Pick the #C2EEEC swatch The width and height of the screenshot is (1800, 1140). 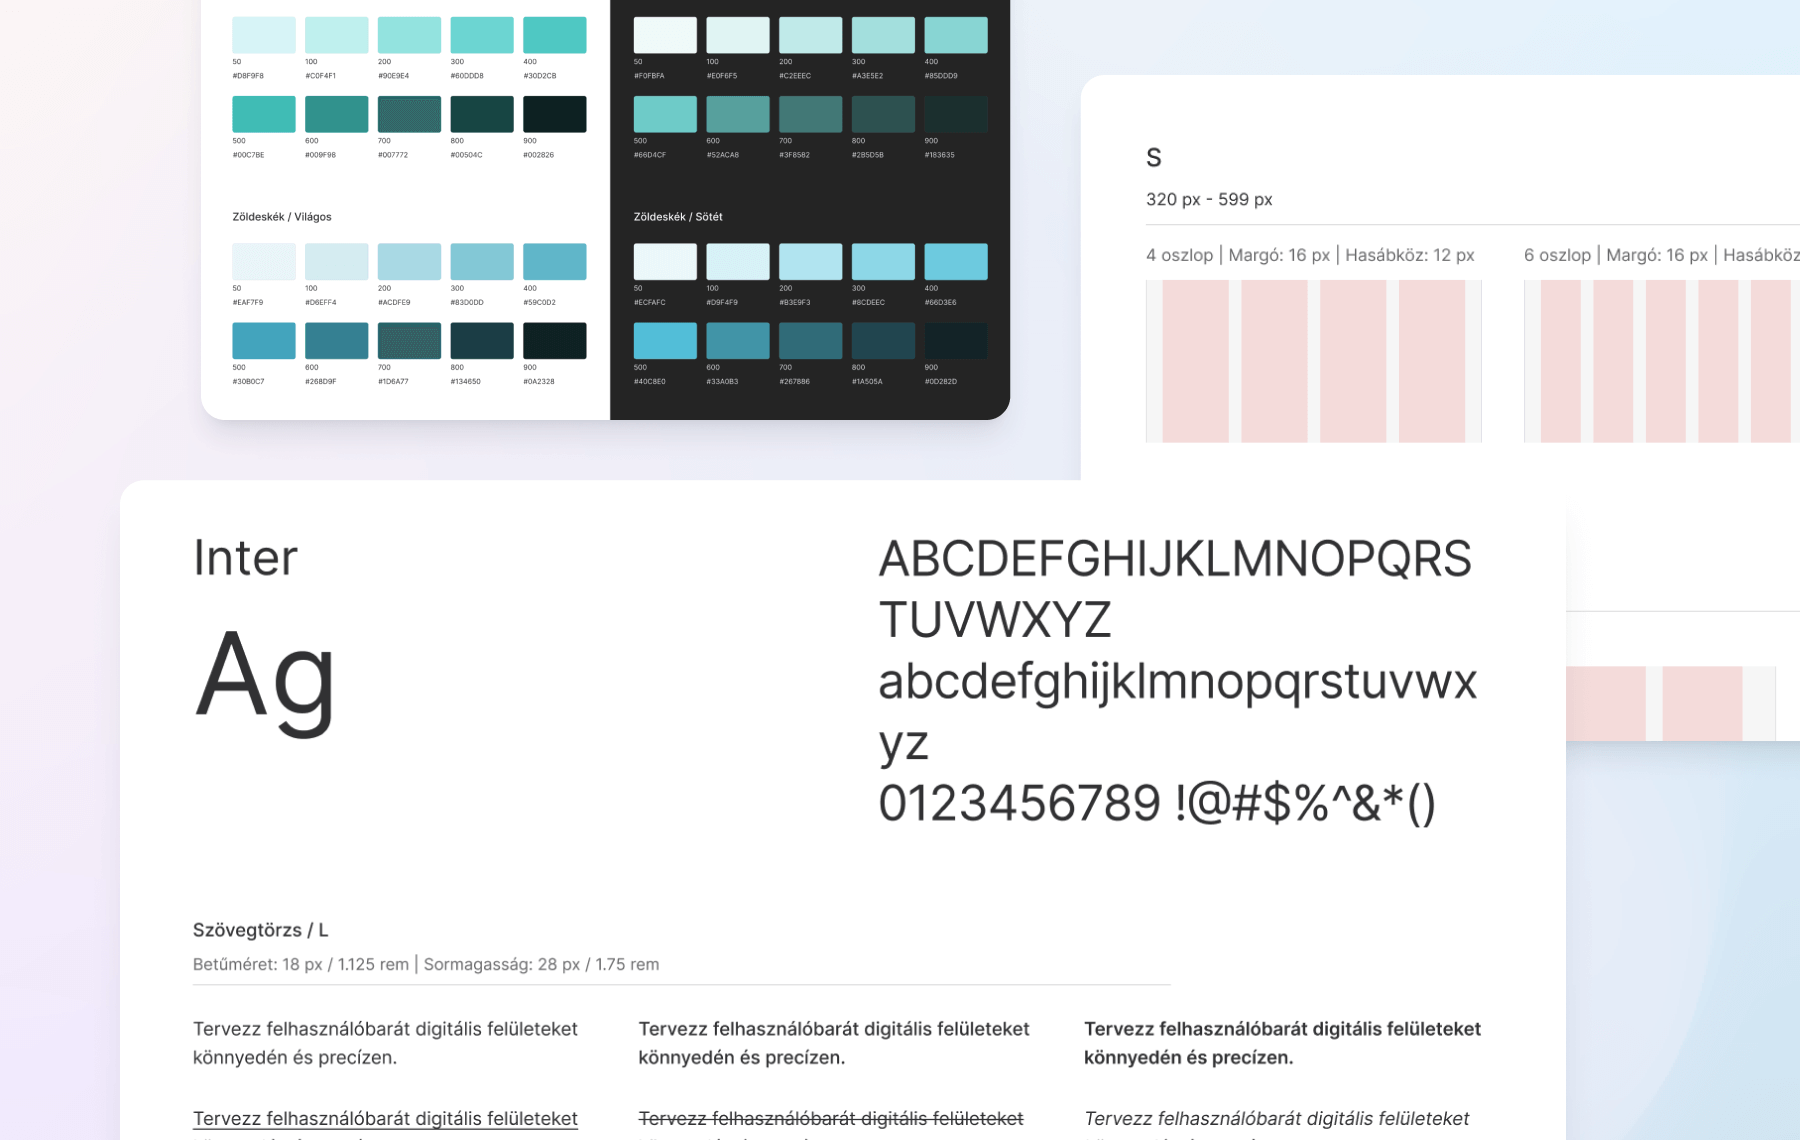point(811,35)
